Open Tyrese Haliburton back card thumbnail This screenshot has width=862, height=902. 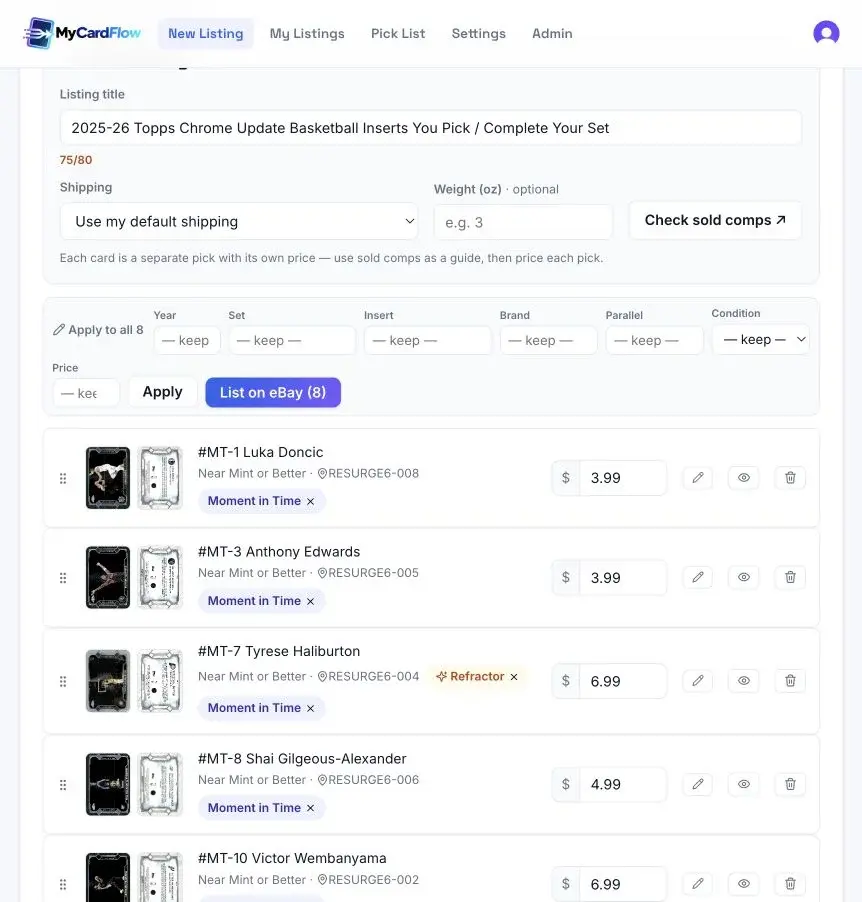coord(161,681)
